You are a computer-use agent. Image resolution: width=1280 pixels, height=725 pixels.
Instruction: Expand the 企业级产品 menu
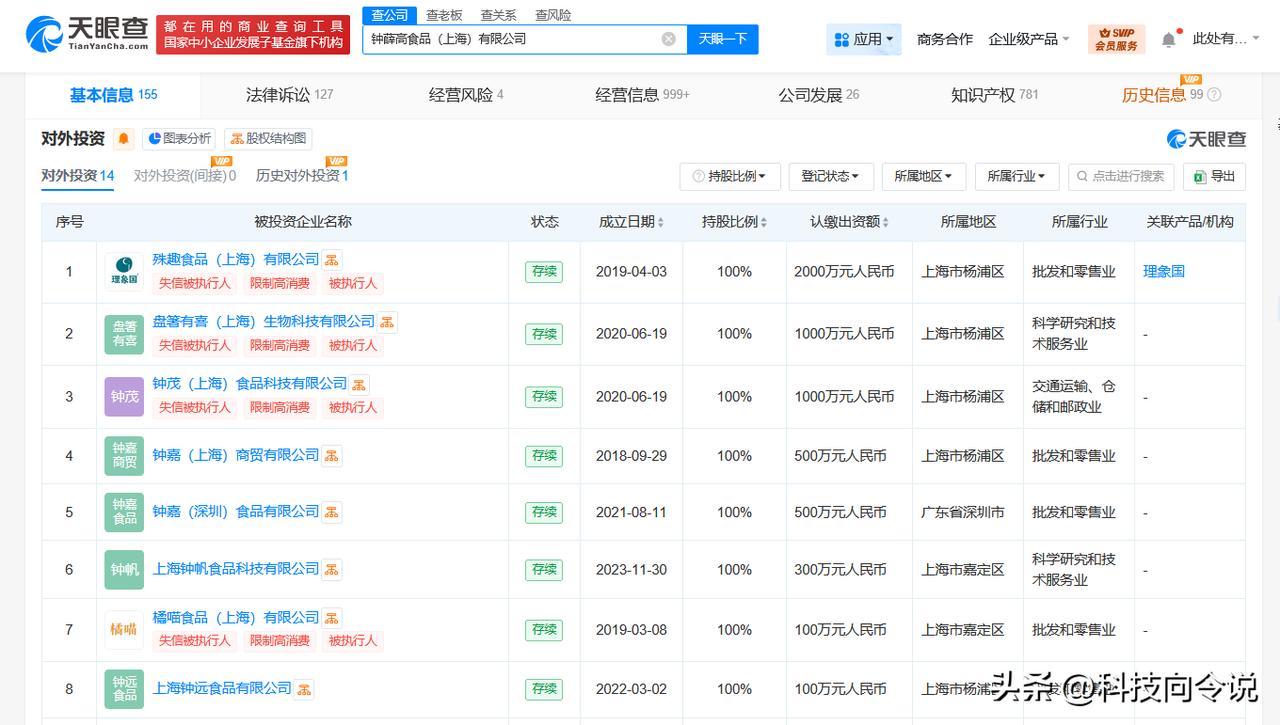click(x=1029, y=39)
